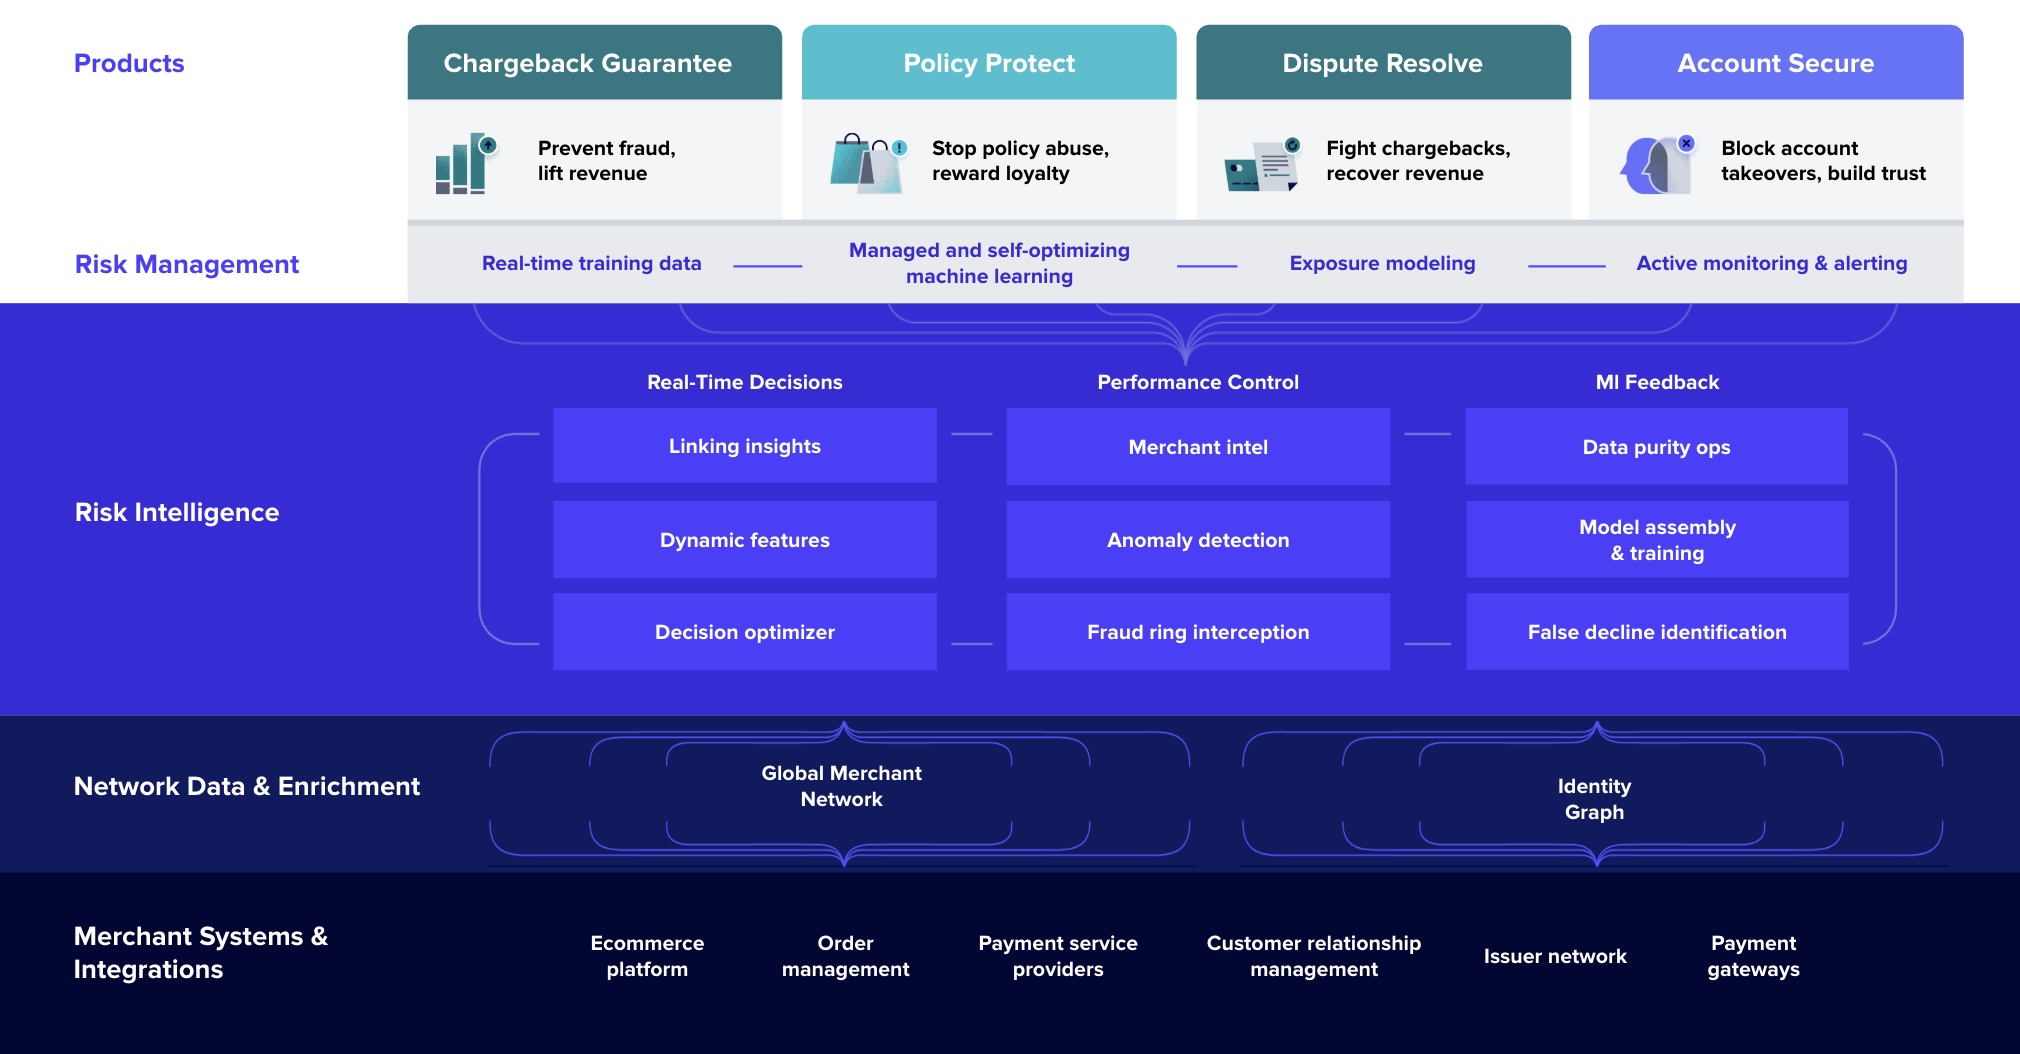Click the Identity Graph label
The height and width of the screenshot is (1054, 2020).
pos(1595,799)
